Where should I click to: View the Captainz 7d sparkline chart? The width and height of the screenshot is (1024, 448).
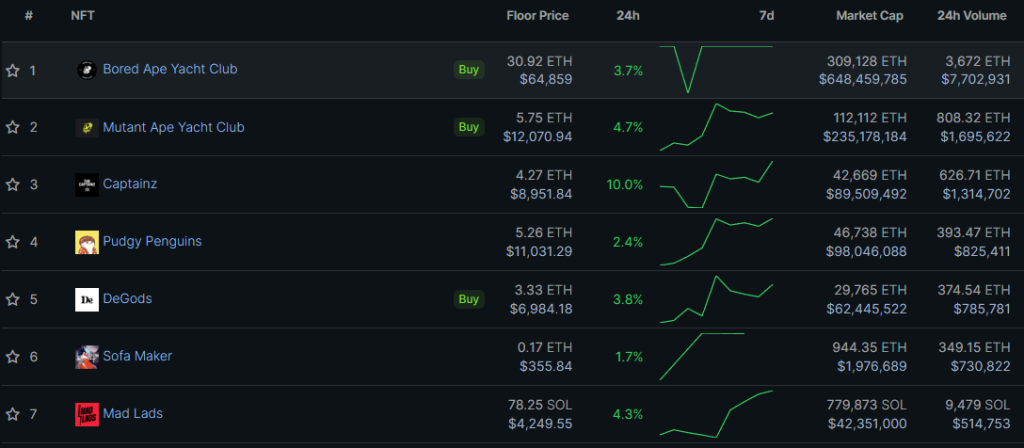(716, 185)
